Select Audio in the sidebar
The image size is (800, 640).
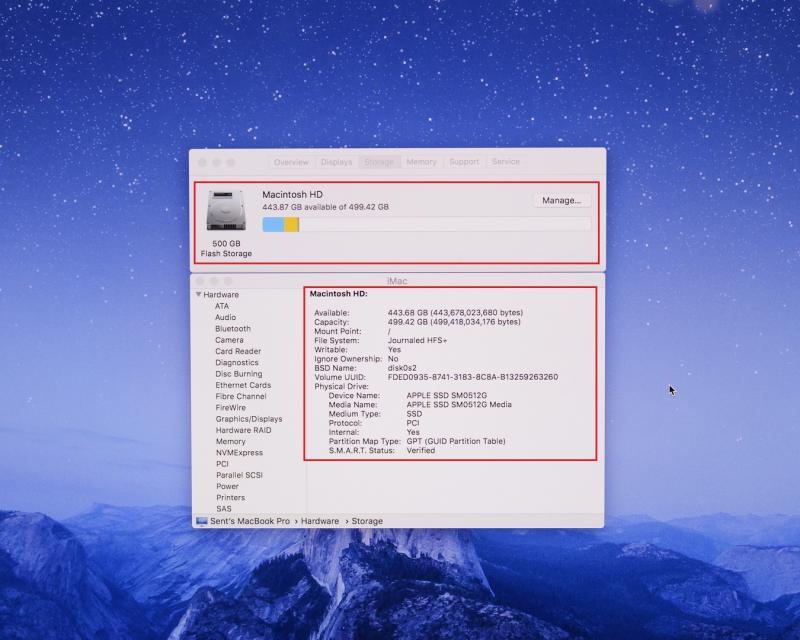[226, 317]
